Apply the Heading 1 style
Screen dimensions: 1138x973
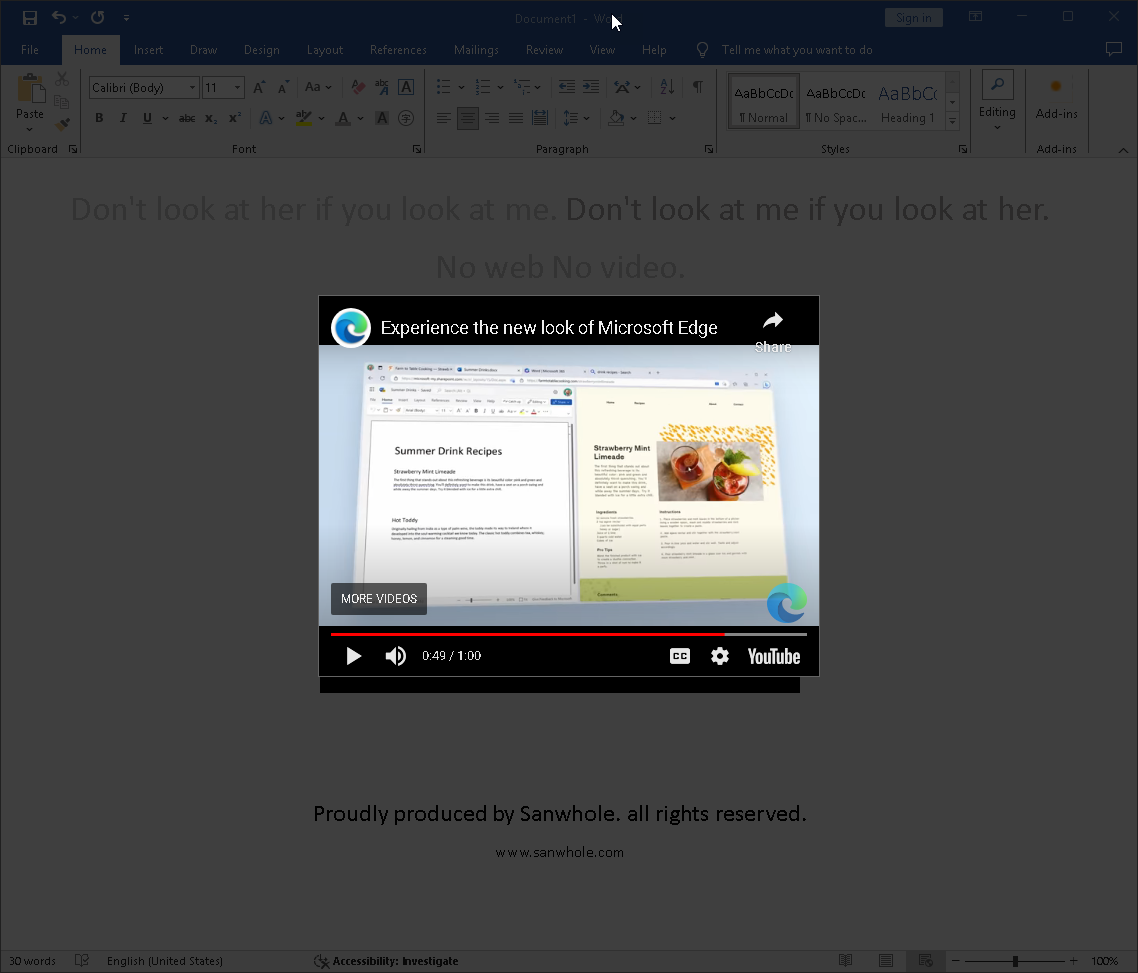pos(907,102)
